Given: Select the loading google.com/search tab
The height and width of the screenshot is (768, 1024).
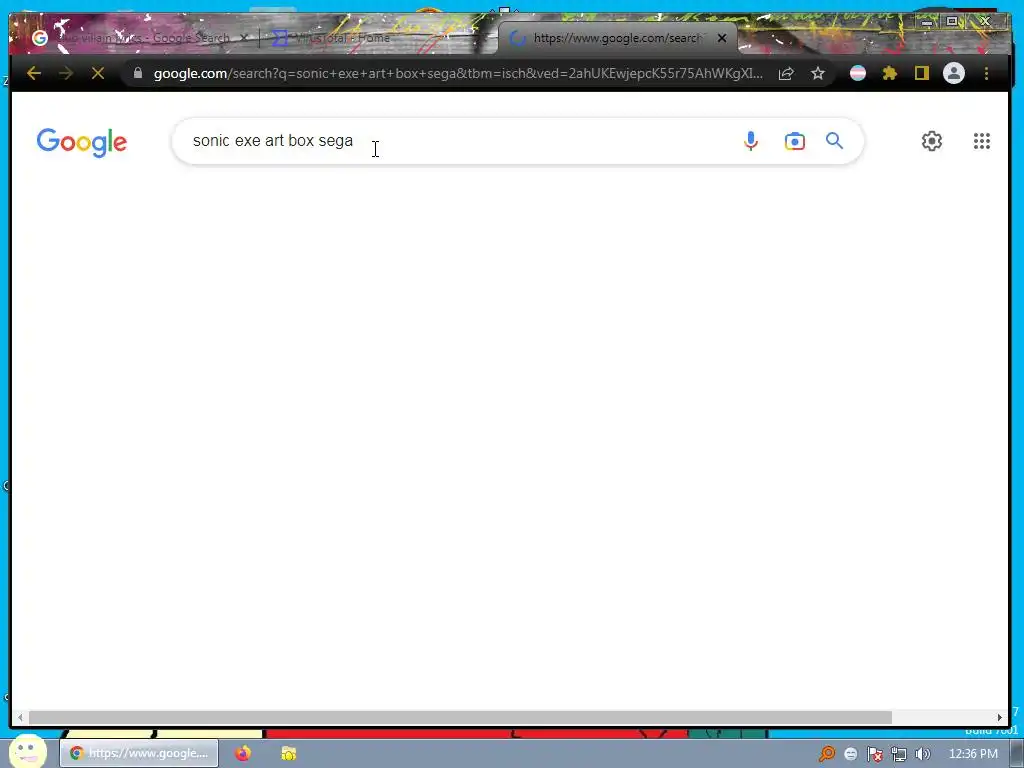Looking at the screenshot, I should pyautogui.click(x=616, y=38).
